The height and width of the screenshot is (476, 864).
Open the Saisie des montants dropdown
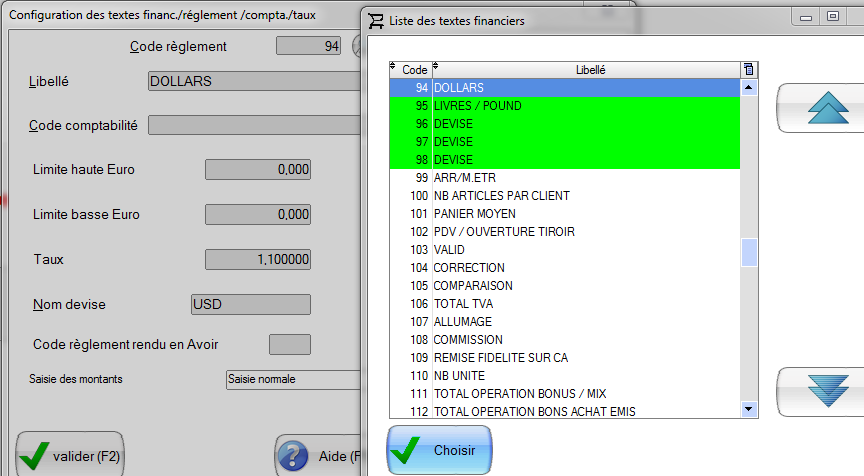pos(292,379)
